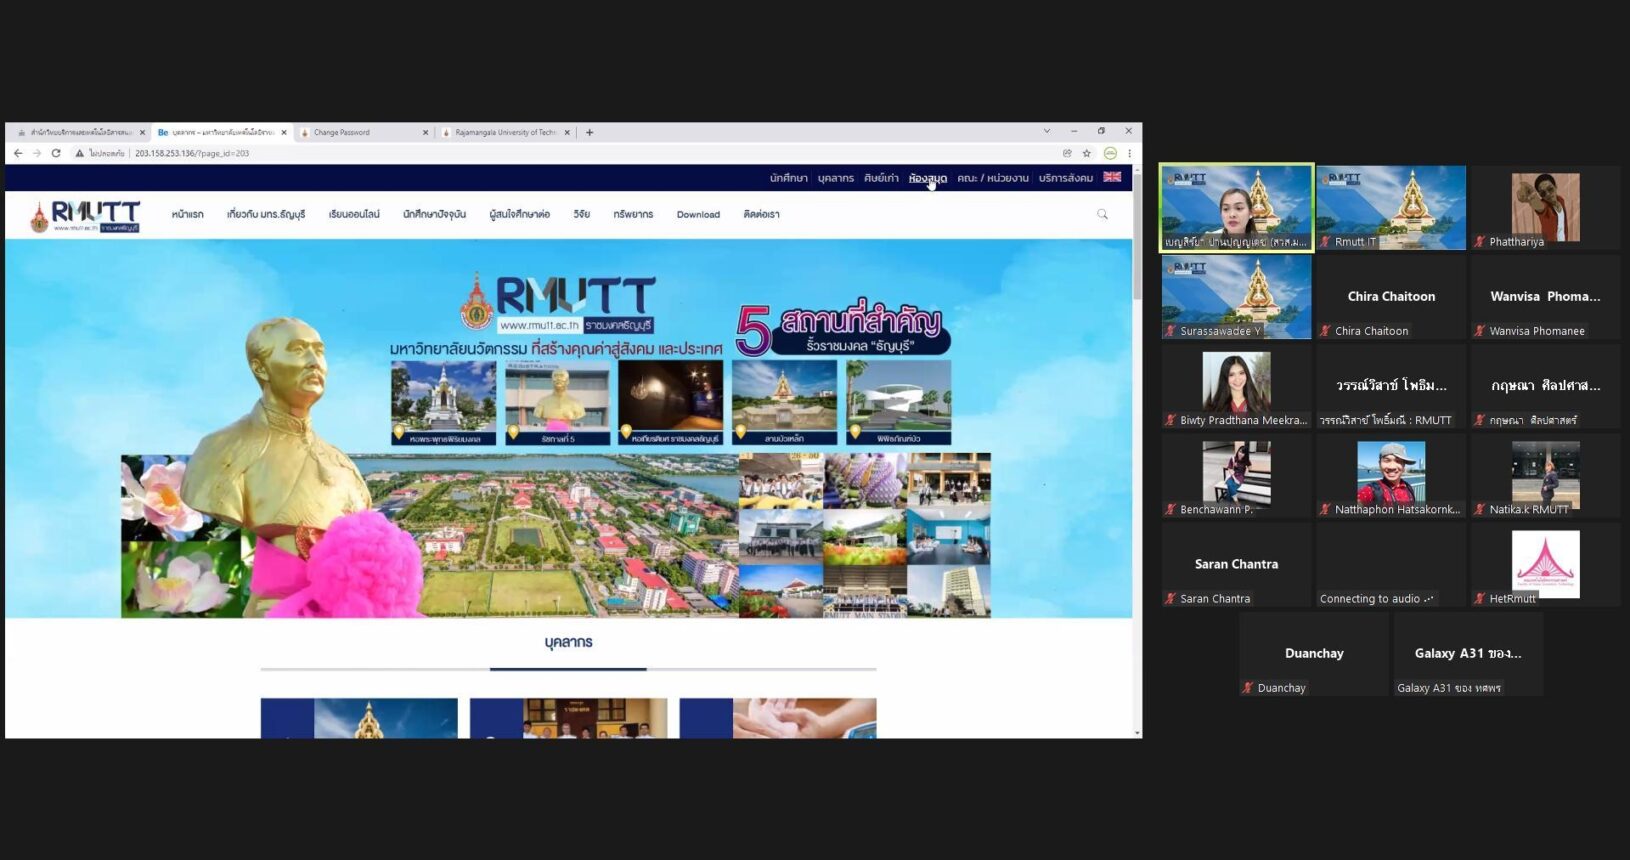The image size is (1630, 860).
Task: Click the บุคลากร section heading
Action: 568,642
